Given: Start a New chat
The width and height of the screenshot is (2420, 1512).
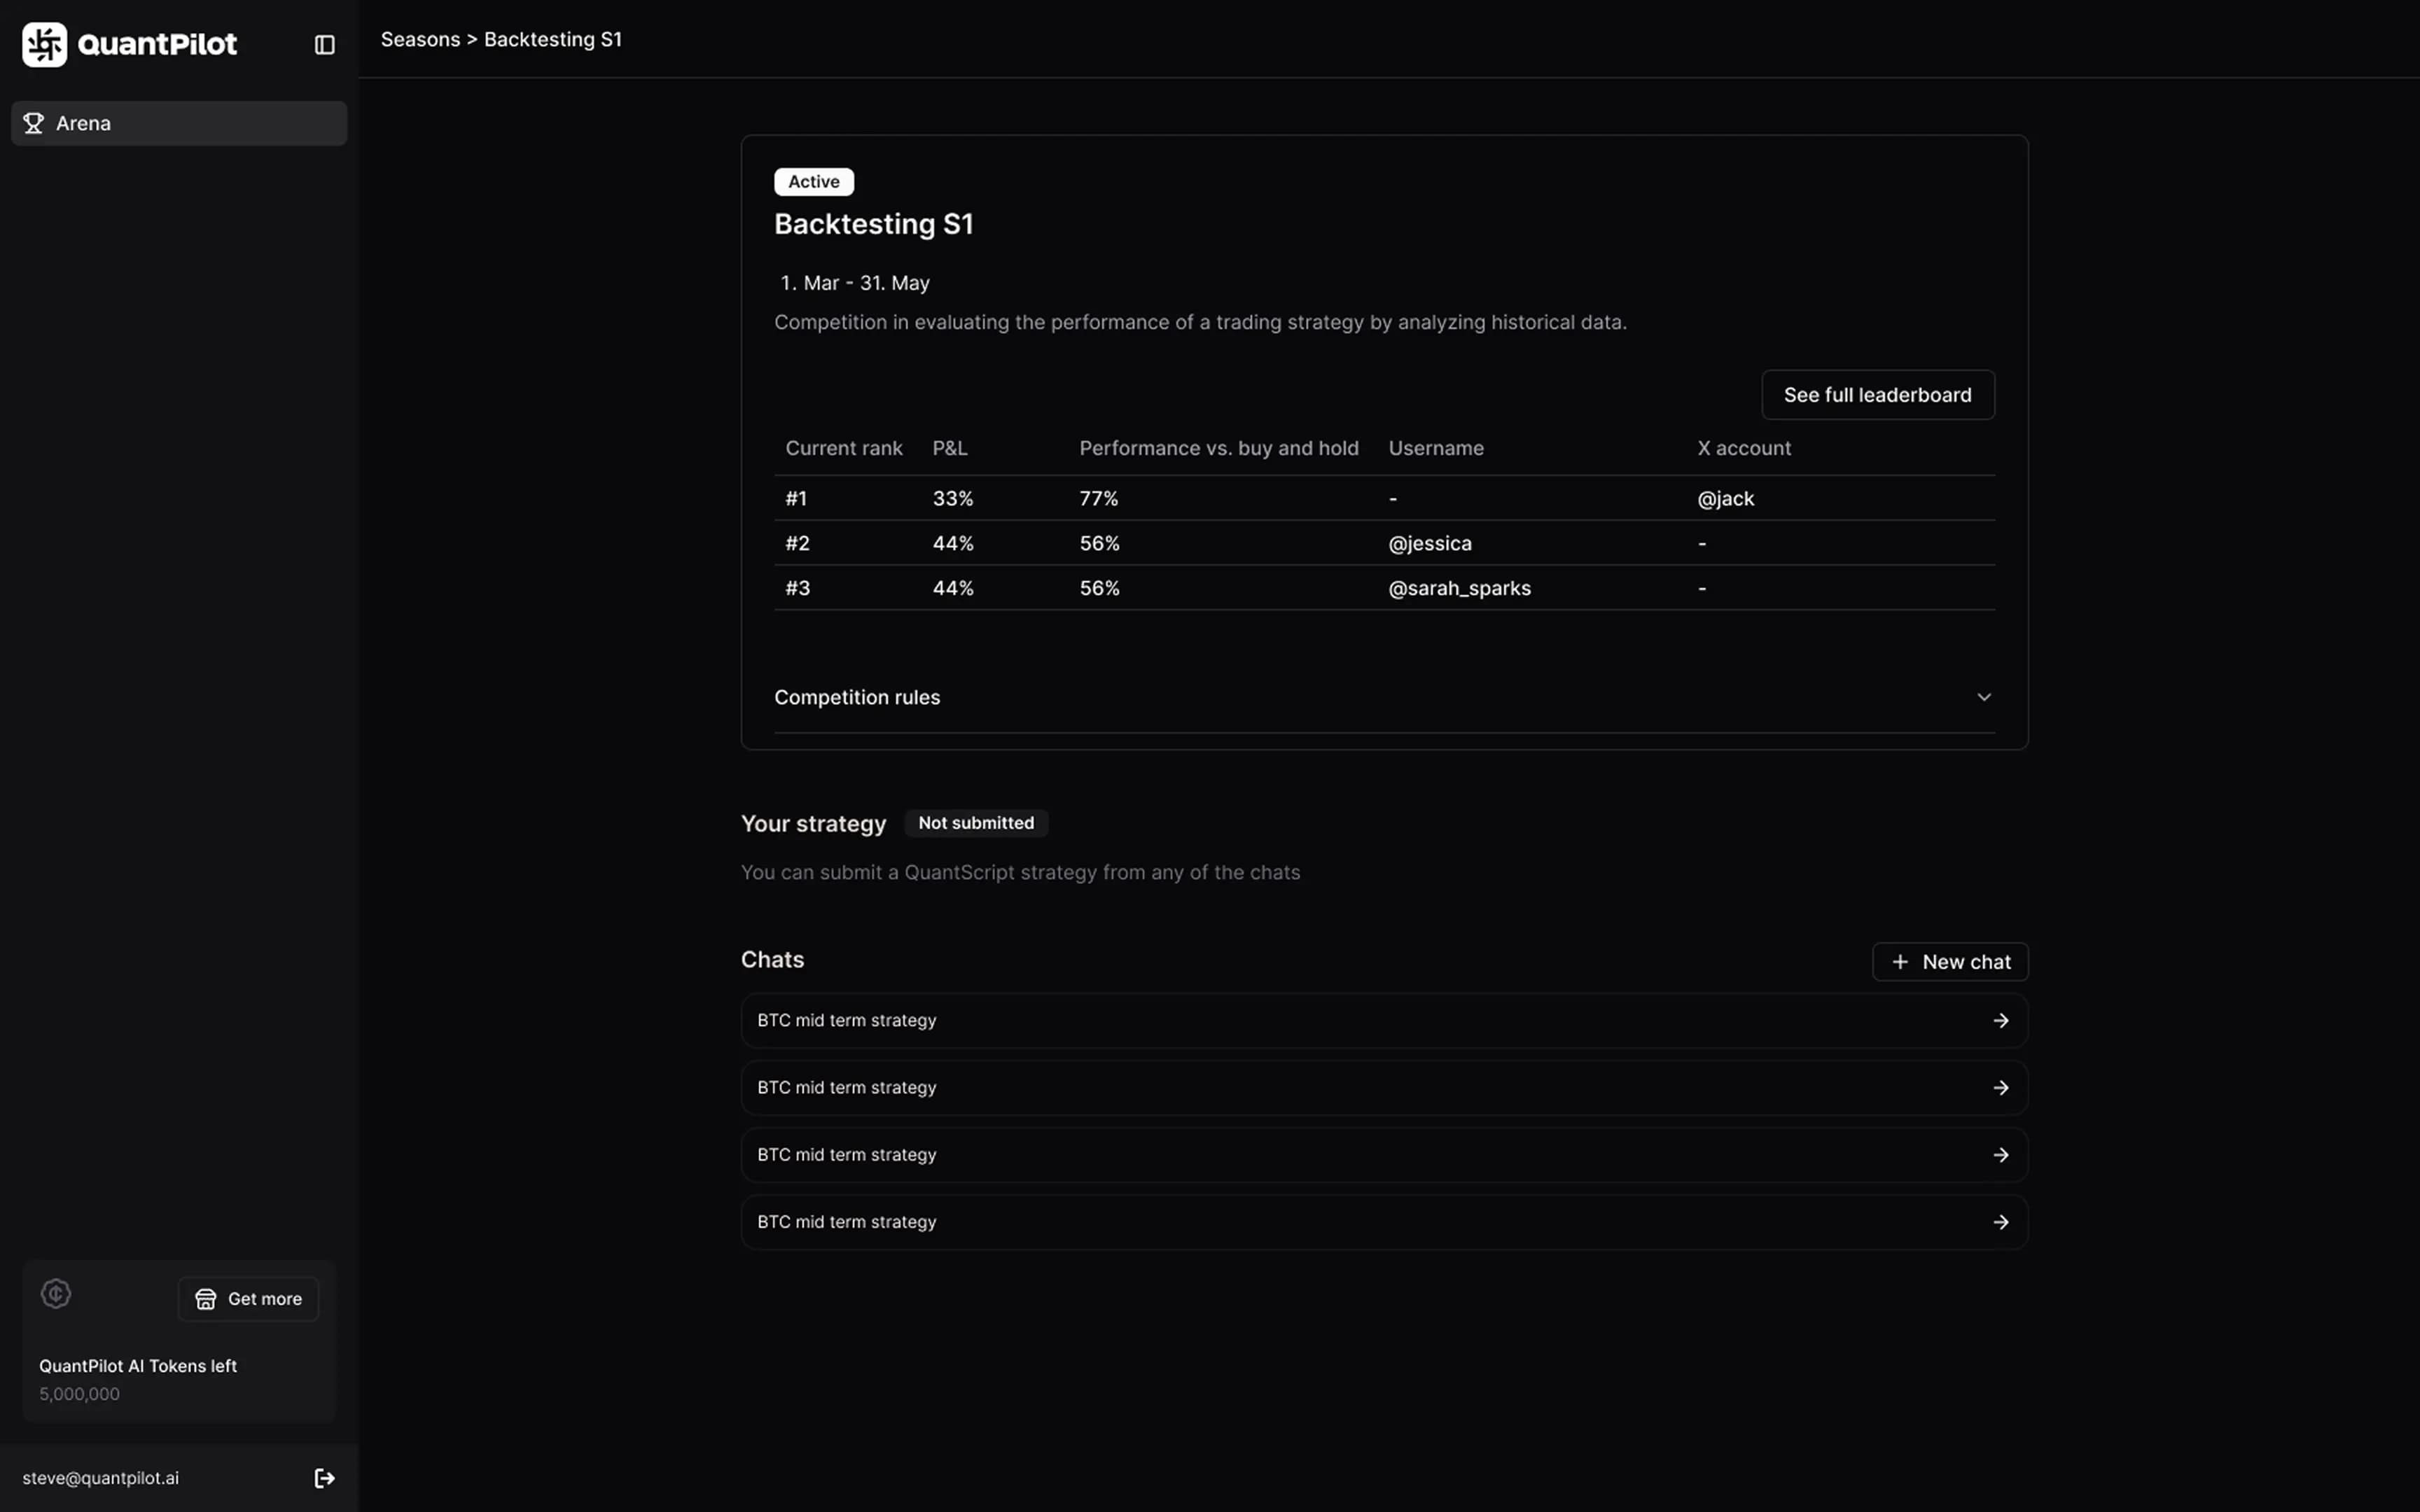Looking at the screenshot, I should [x=1950, y=961].
